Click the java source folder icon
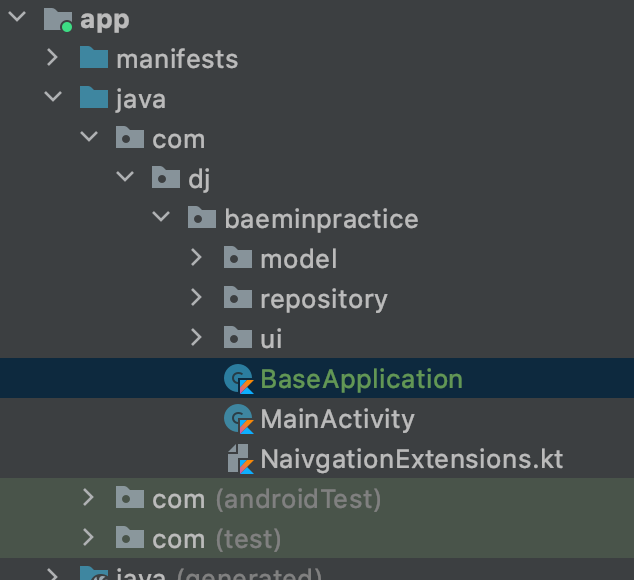This screenshot has width=634, height=580. pyautogui.click(x=94, y=97)
